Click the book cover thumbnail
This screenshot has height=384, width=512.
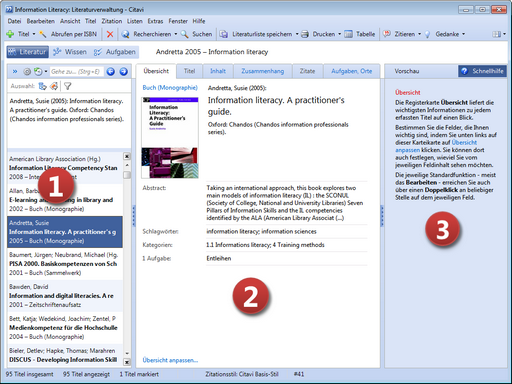(170, 138)
